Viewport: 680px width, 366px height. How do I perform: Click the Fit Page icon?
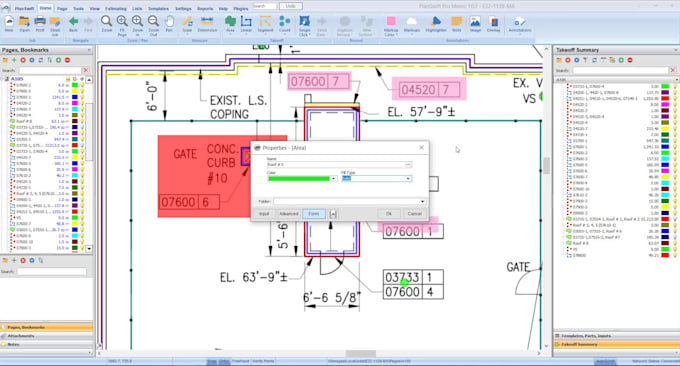[122, 25]
